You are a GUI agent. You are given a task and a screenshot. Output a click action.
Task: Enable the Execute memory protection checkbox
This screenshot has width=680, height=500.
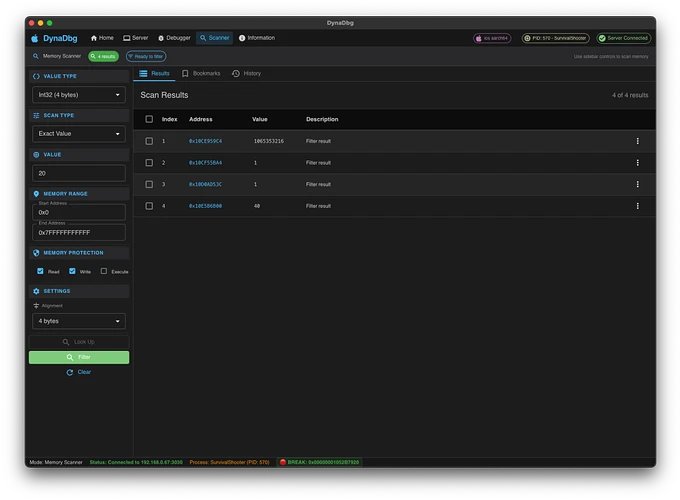click(104, 271)
